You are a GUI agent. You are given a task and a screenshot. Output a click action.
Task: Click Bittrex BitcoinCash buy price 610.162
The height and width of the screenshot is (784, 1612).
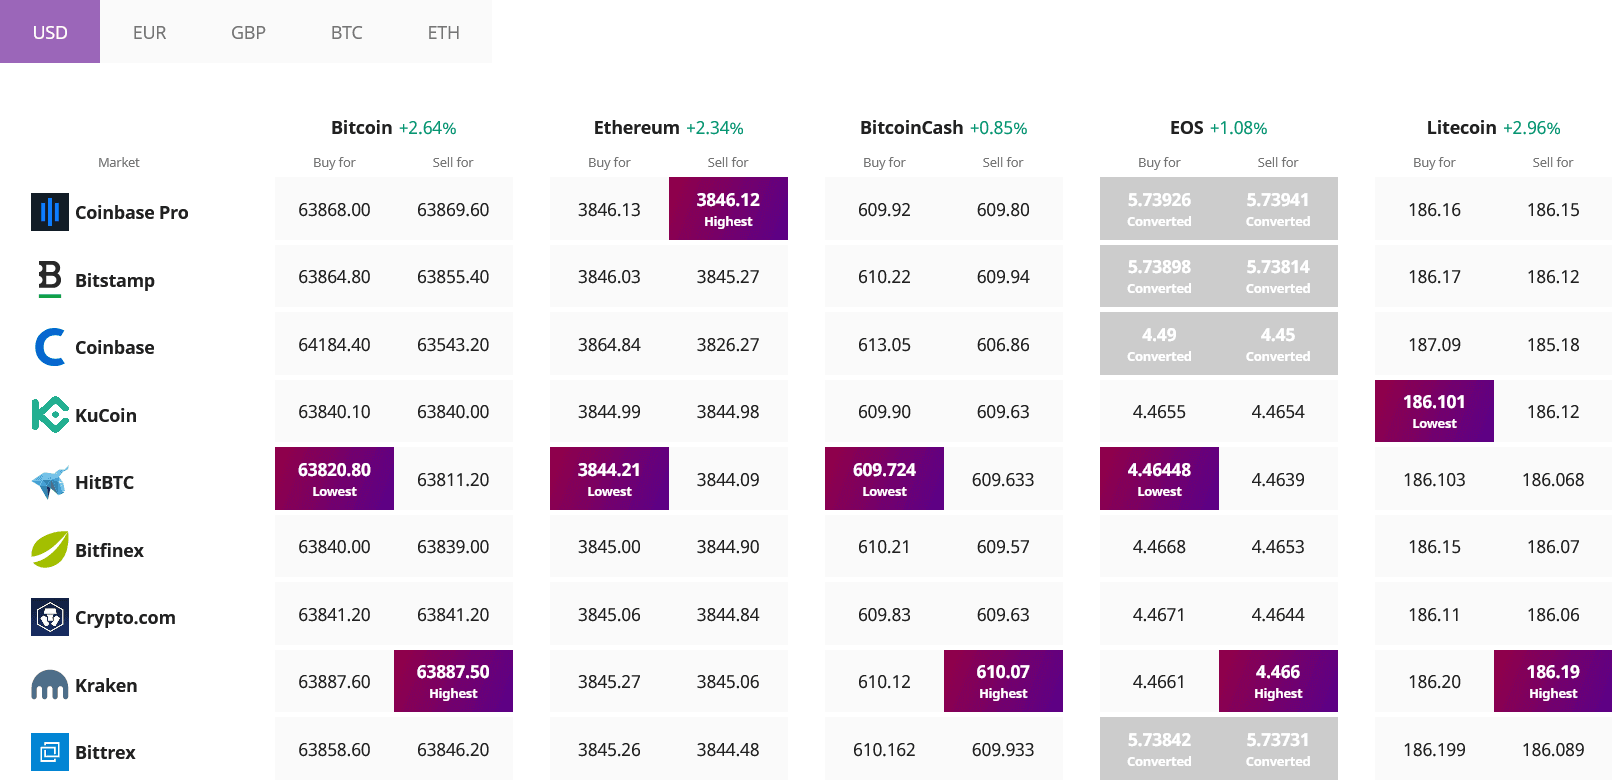(x=884, y=749)
